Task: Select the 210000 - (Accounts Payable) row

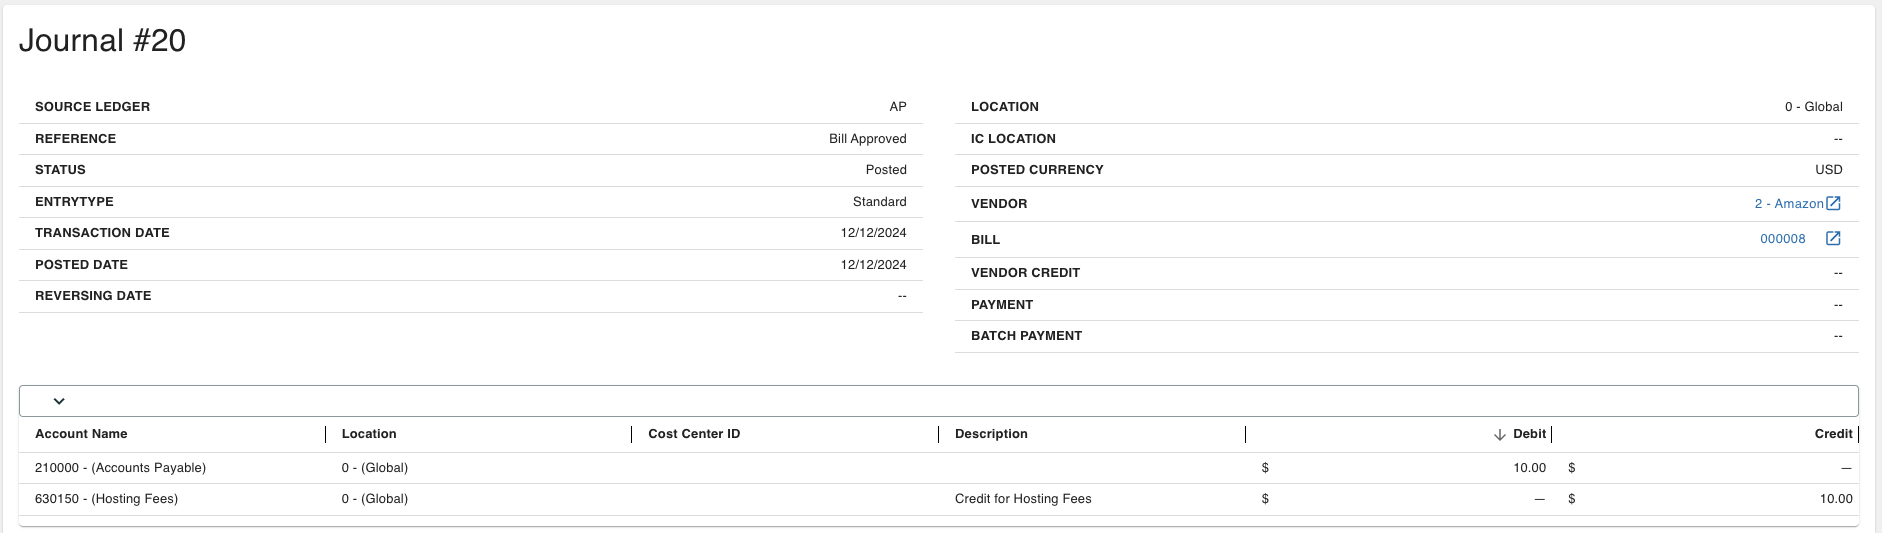Action: coord(939,468)
